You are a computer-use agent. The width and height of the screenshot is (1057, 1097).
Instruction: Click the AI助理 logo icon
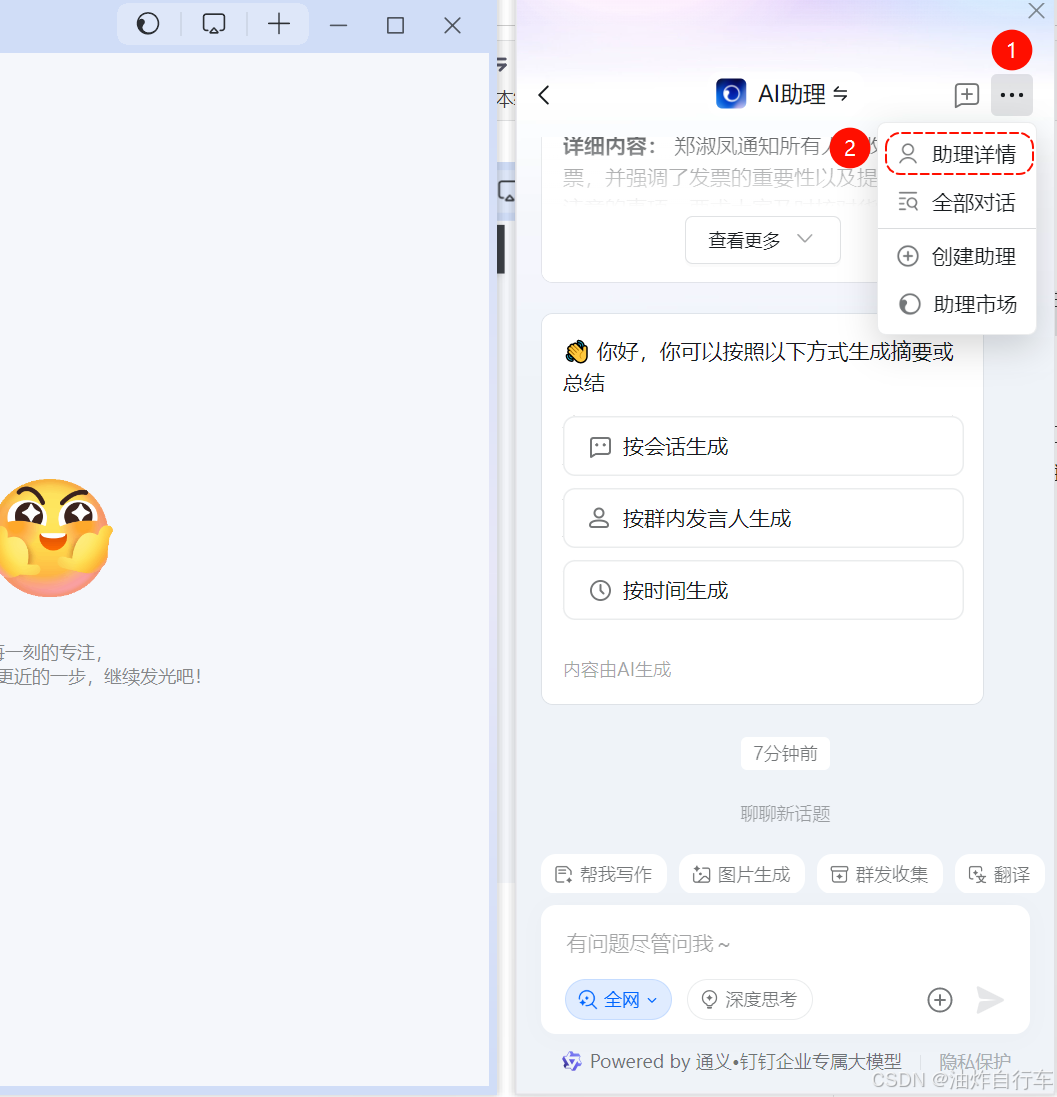pyautogui.click(x=731, y=94)
